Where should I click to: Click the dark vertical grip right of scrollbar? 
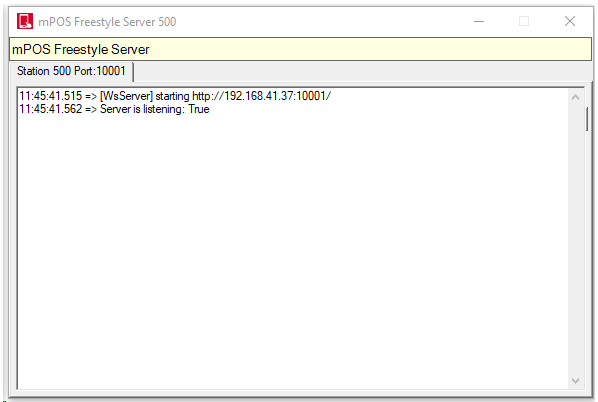click(x=587, y=119)
